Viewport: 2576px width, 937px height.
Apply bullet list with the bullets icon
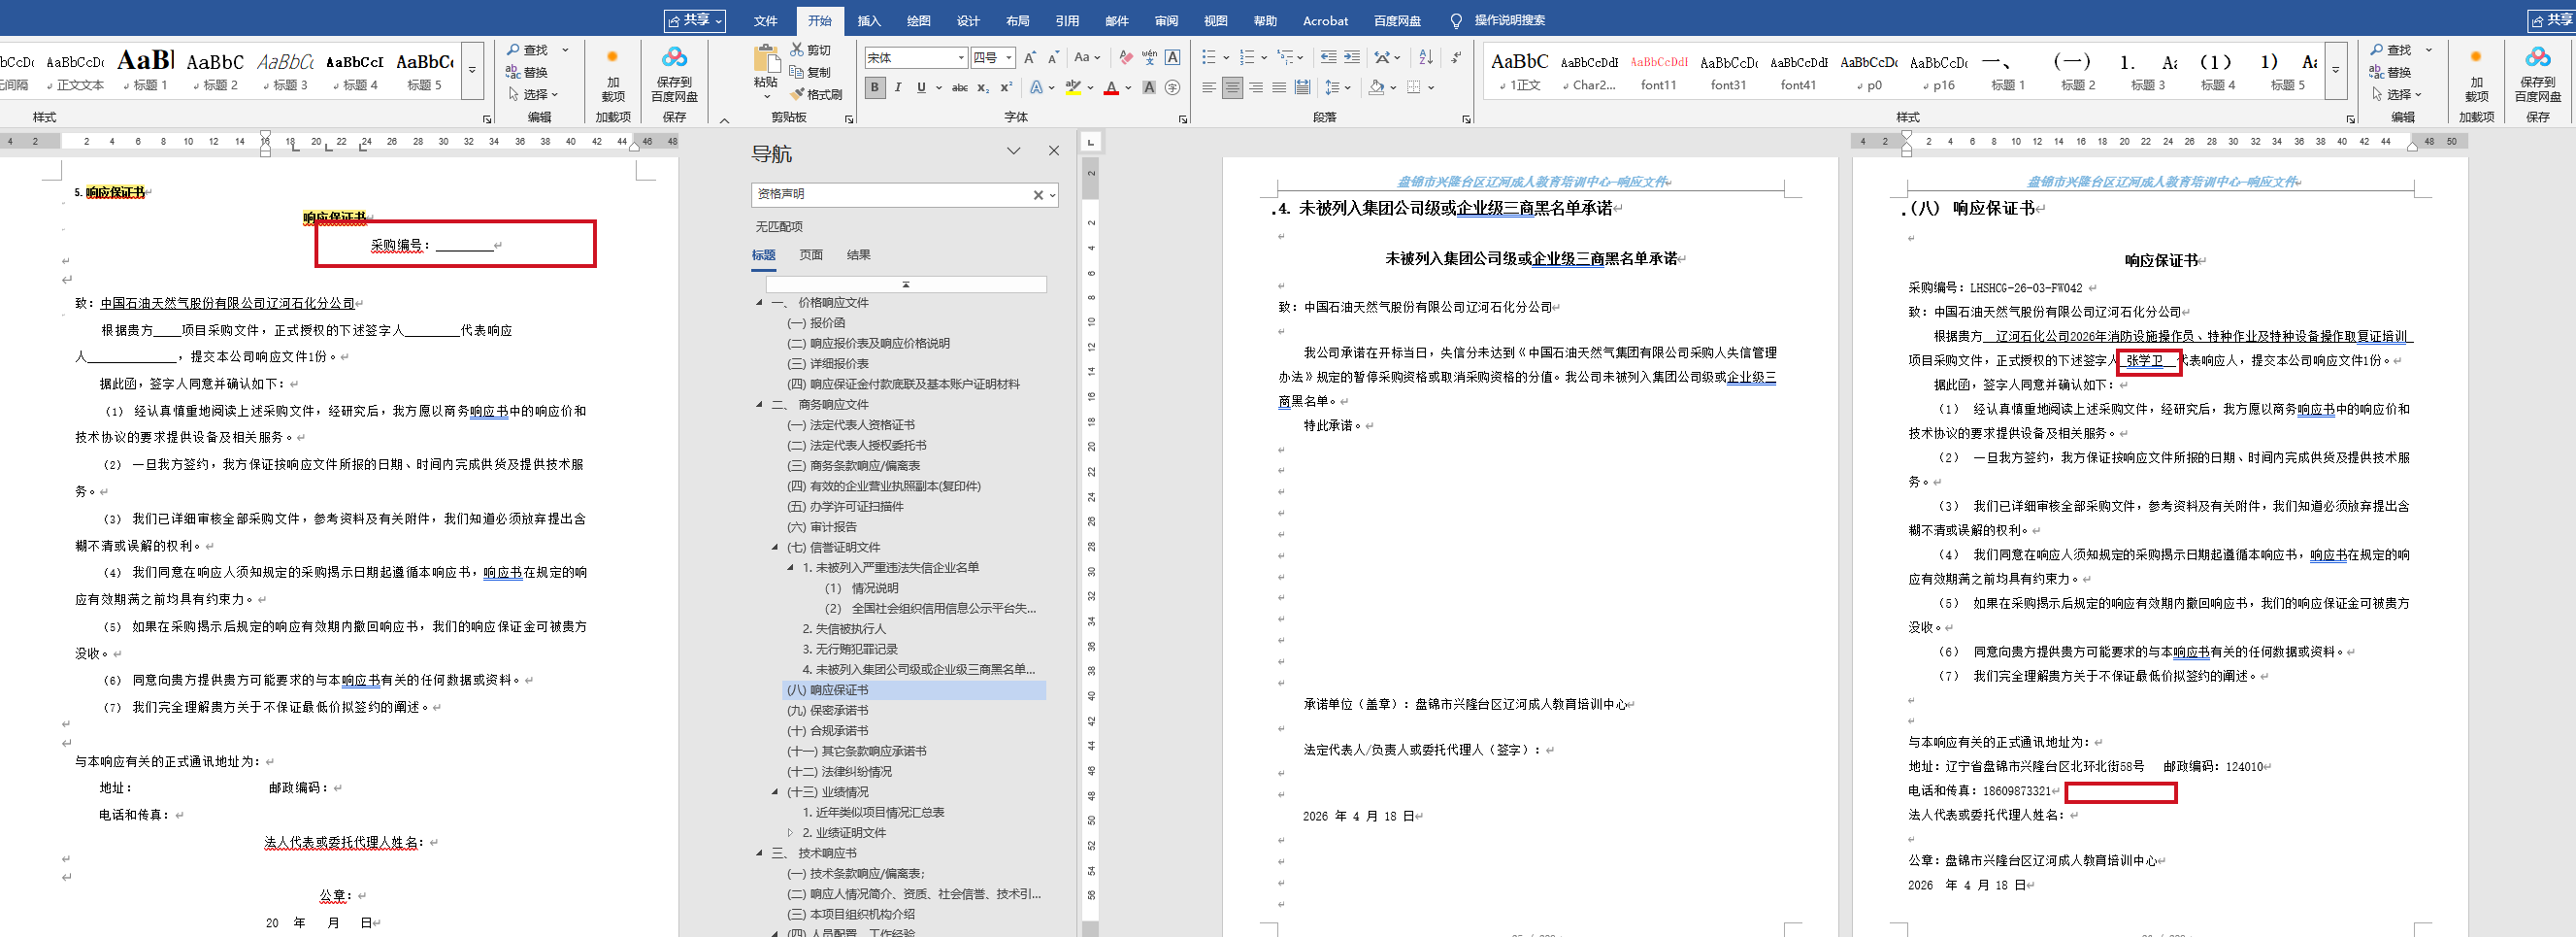(1209, 58)
